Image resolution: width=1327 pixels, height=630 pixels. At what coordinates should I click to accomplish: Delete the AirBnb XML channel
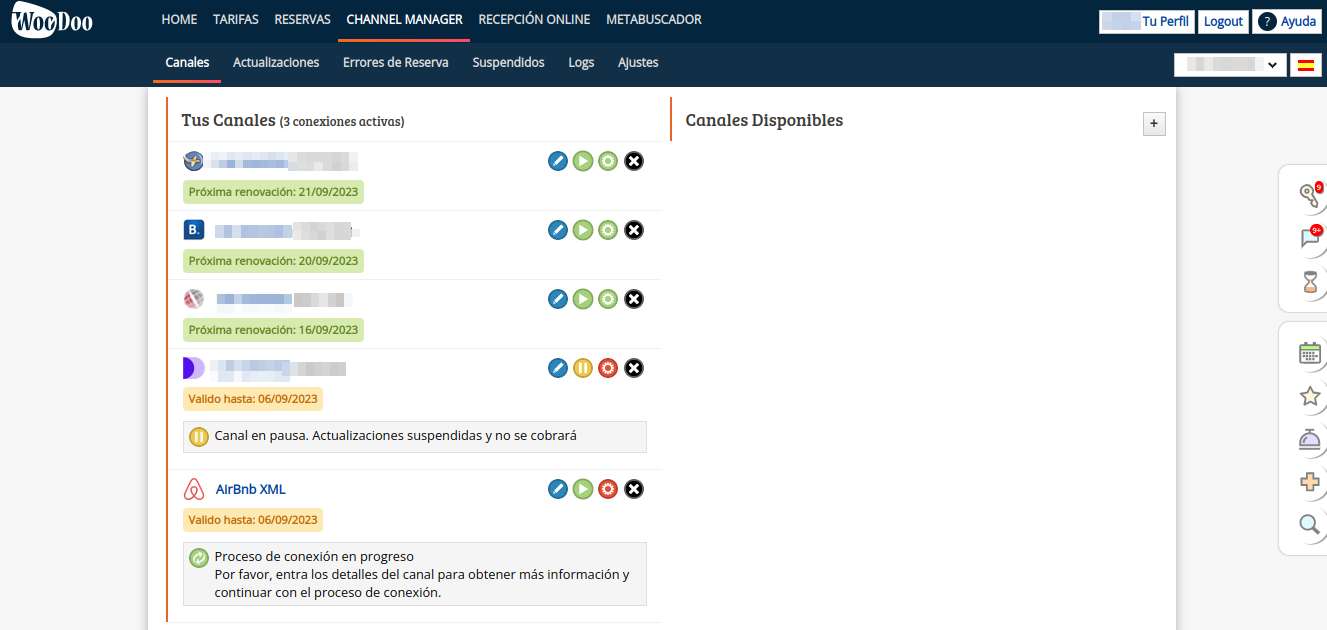pyautogui.click(x=634, y=489)
